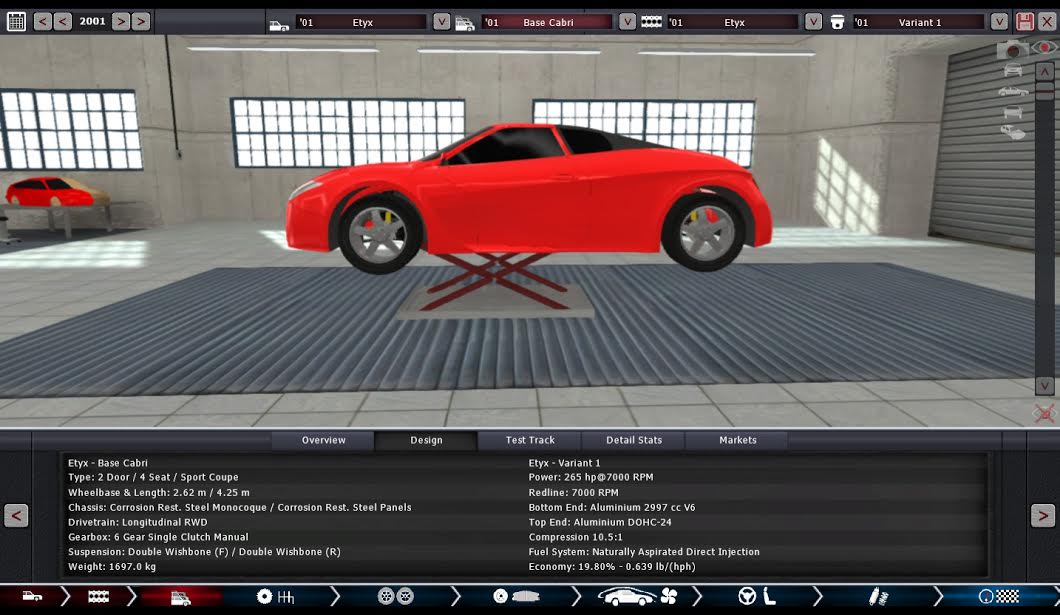The image size is (1060, 615).
Task: Click the car model icon beside Etyx
Action: click(279, 24)
